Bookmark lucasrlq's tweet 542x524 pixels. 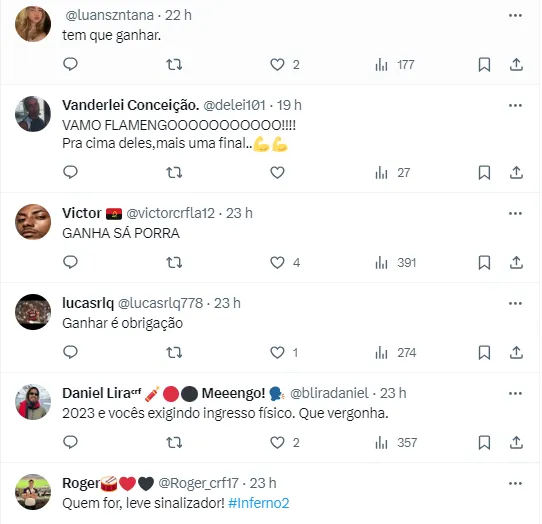click(x=484, y=353)
